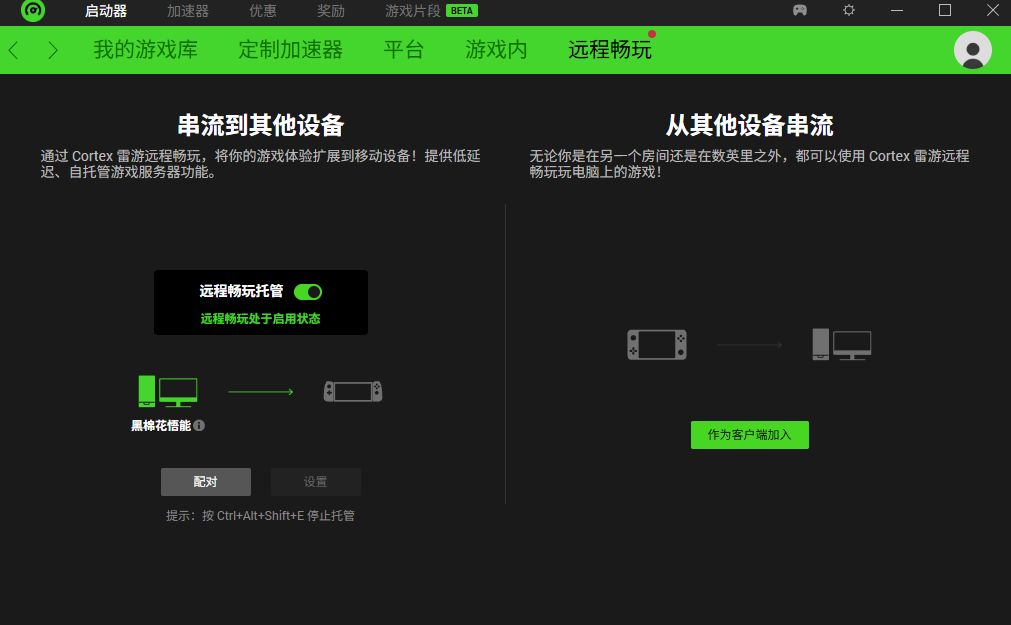Close the Cortex window

tap(993, 10)
